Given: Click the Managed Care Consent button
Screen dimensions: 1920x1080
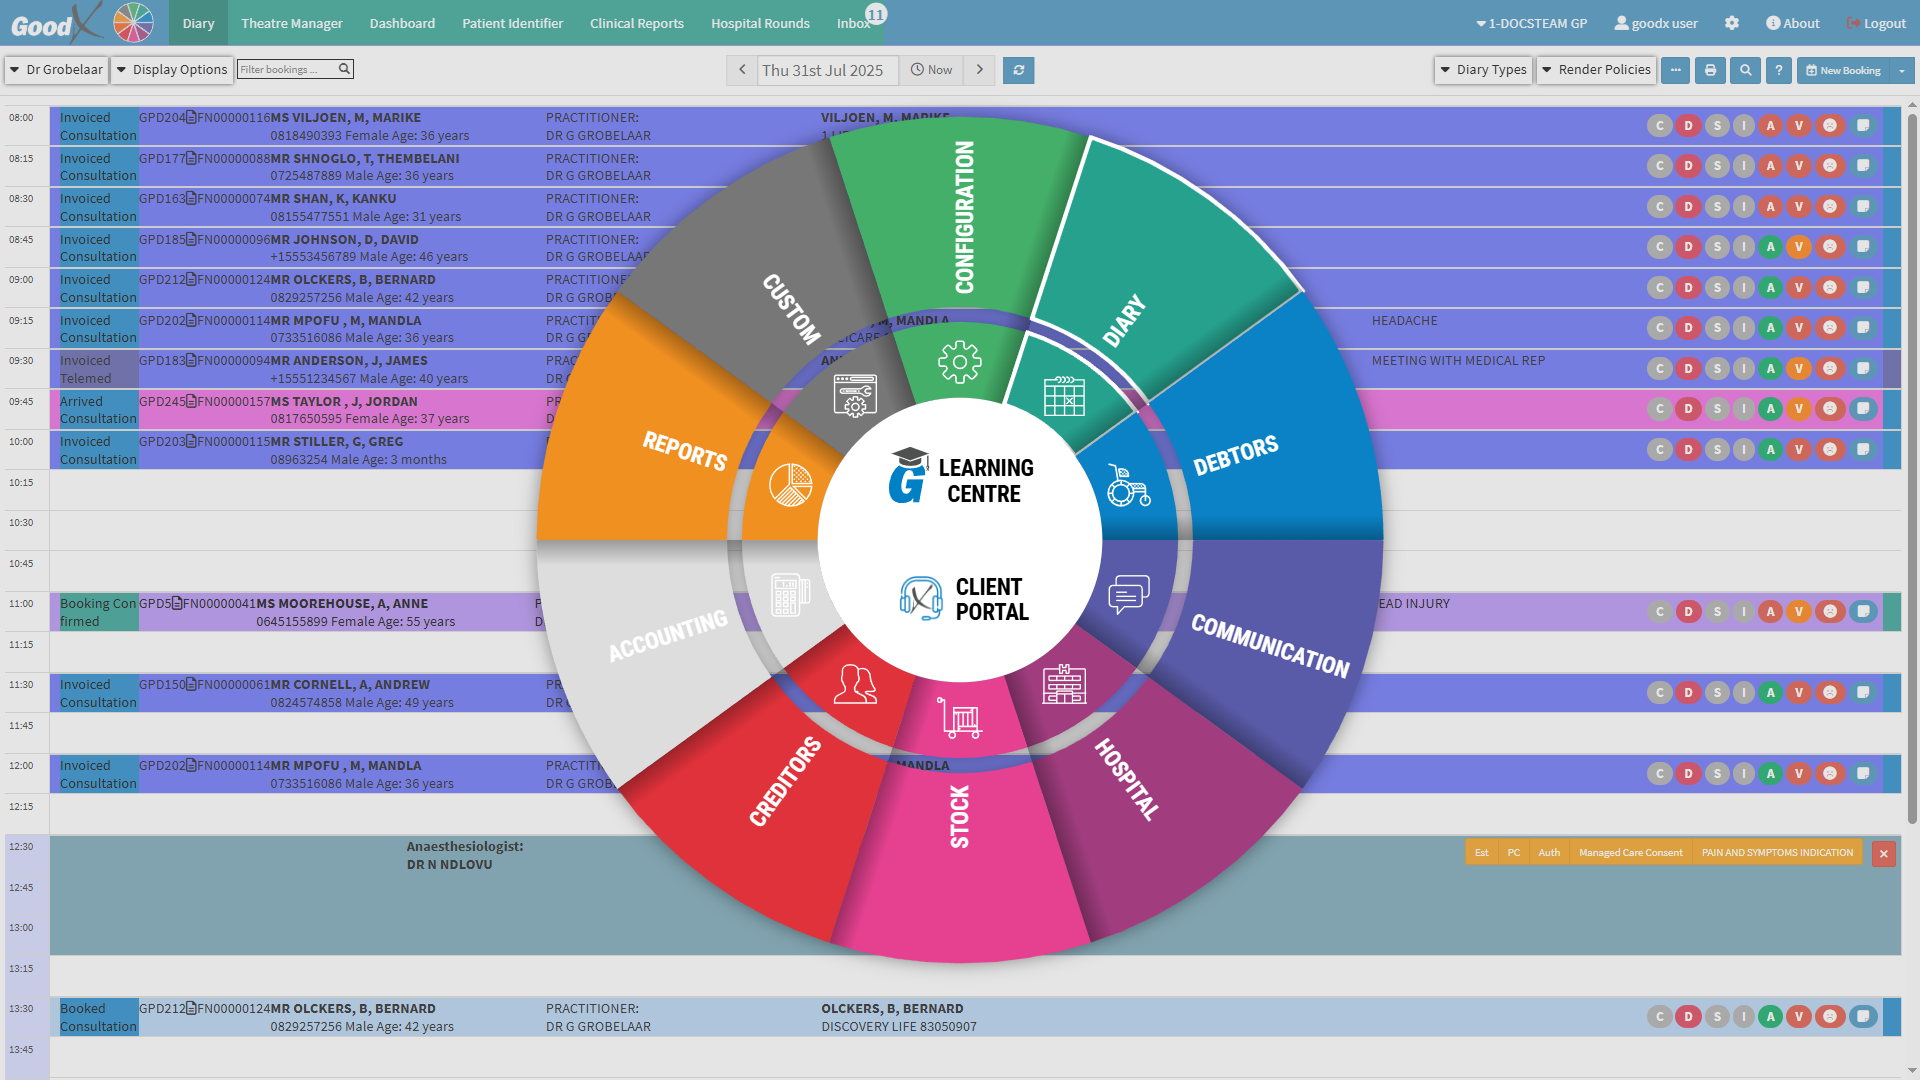Looking at the screenshot, I should click(1630, 853).
